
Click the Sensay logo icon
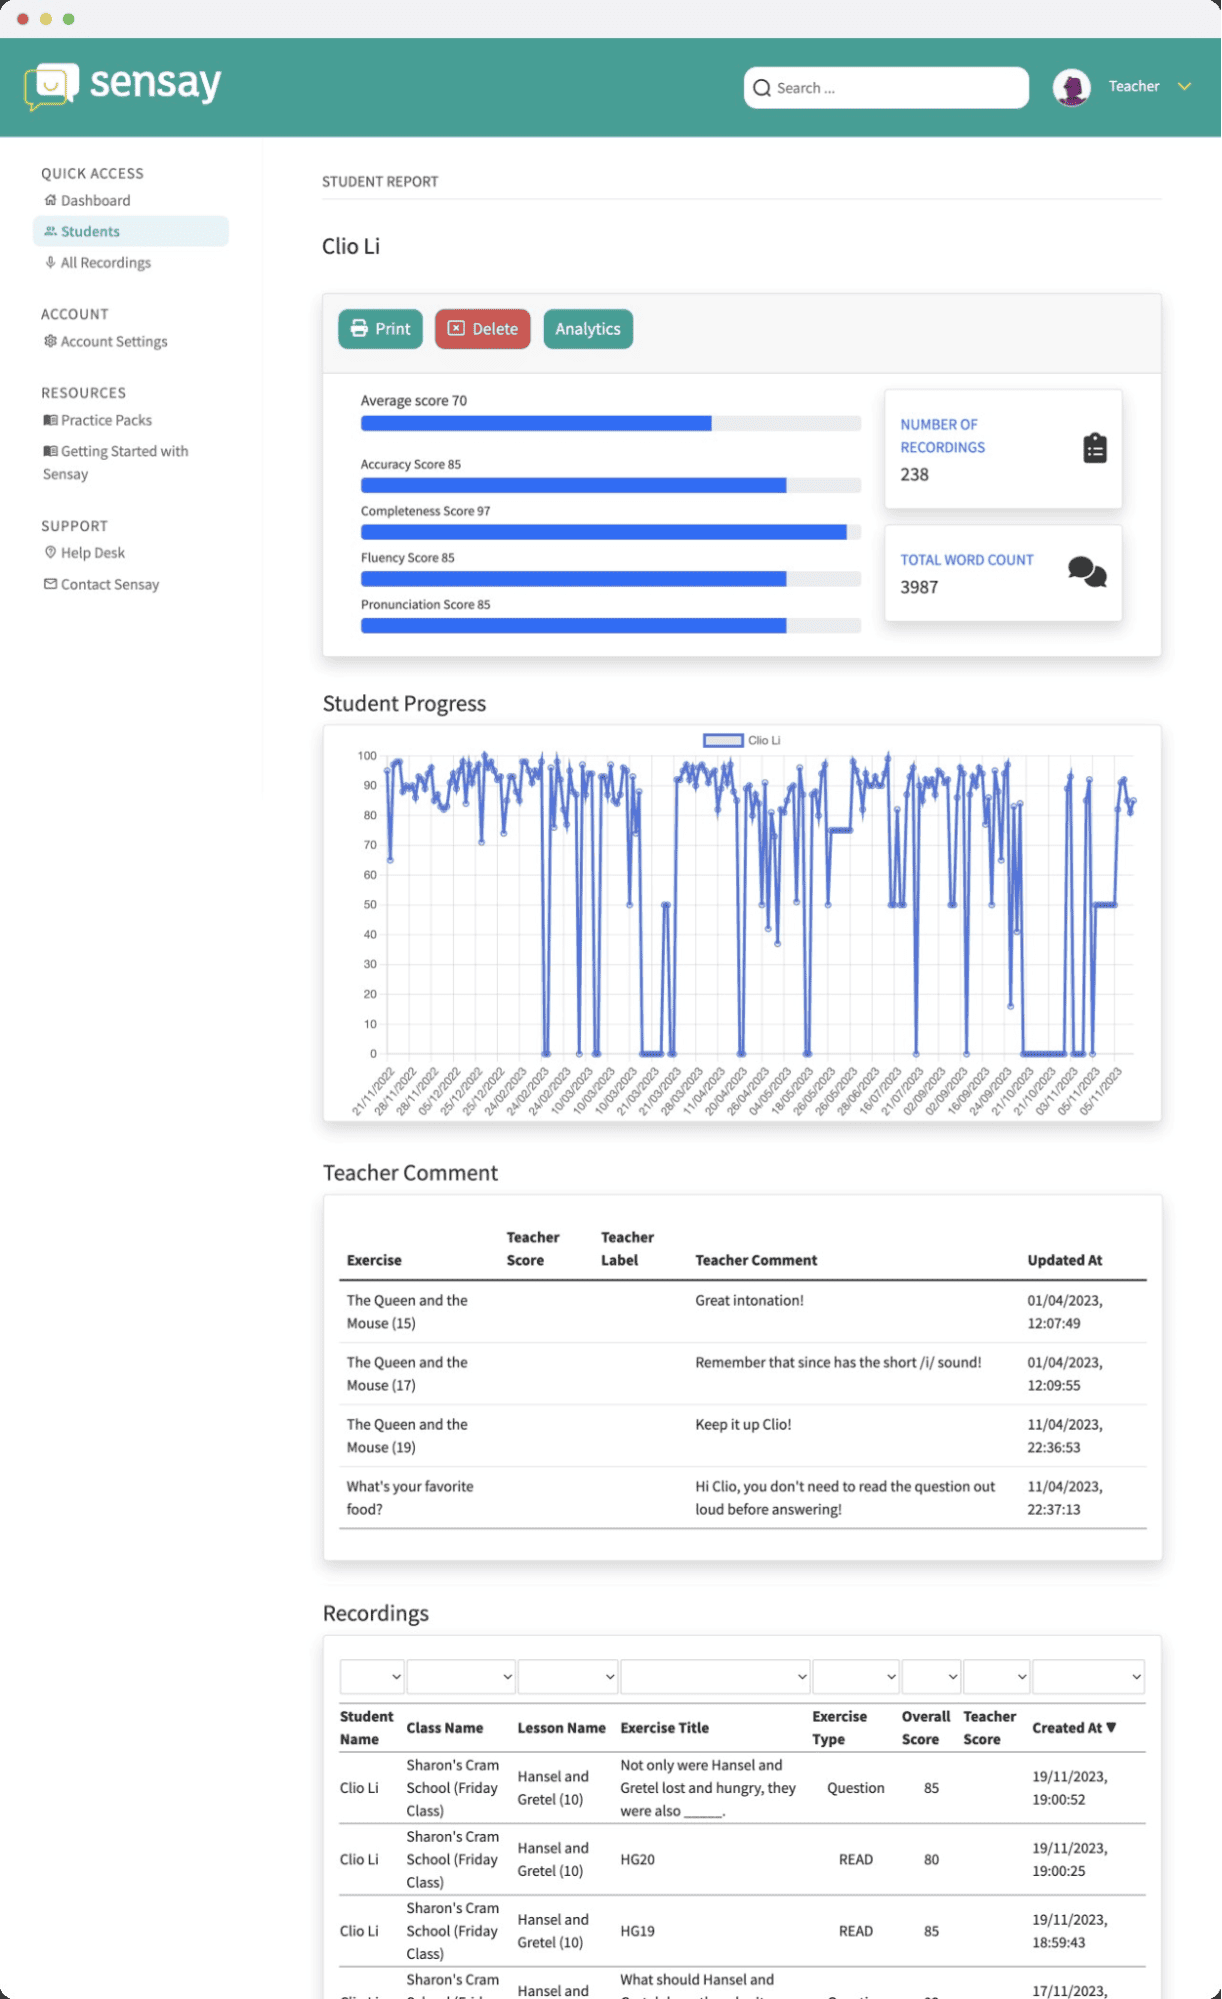pos(51,86)
